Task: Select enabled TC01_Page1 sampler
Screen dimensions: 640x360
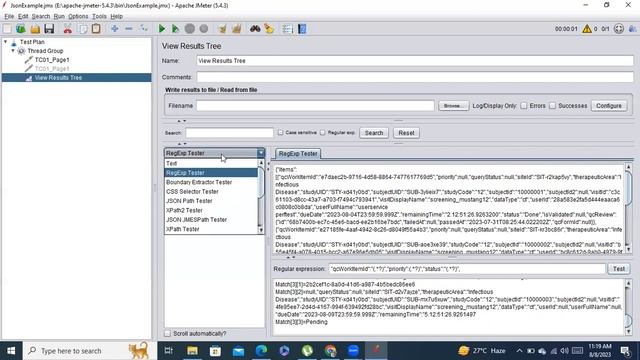Action: click(51, 60)
